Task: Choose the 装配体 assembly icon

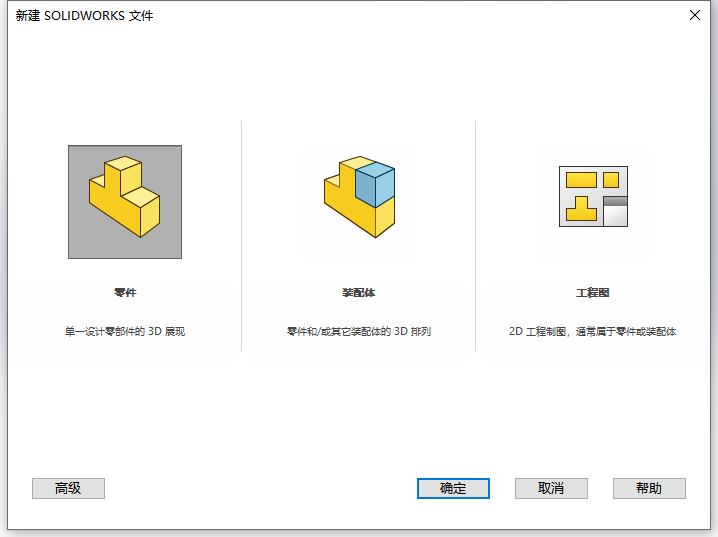Action: [359, 197]
